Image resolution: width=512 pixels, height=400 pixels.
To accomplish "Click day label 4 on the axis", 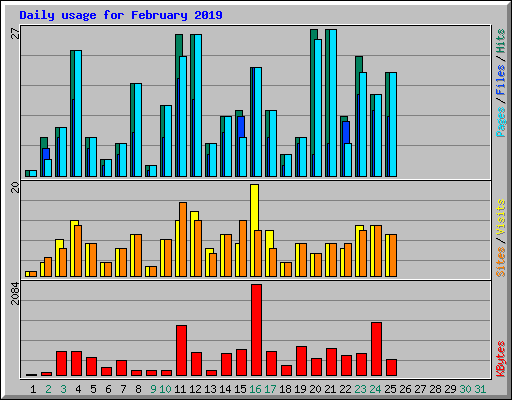I will click(78, 389).
